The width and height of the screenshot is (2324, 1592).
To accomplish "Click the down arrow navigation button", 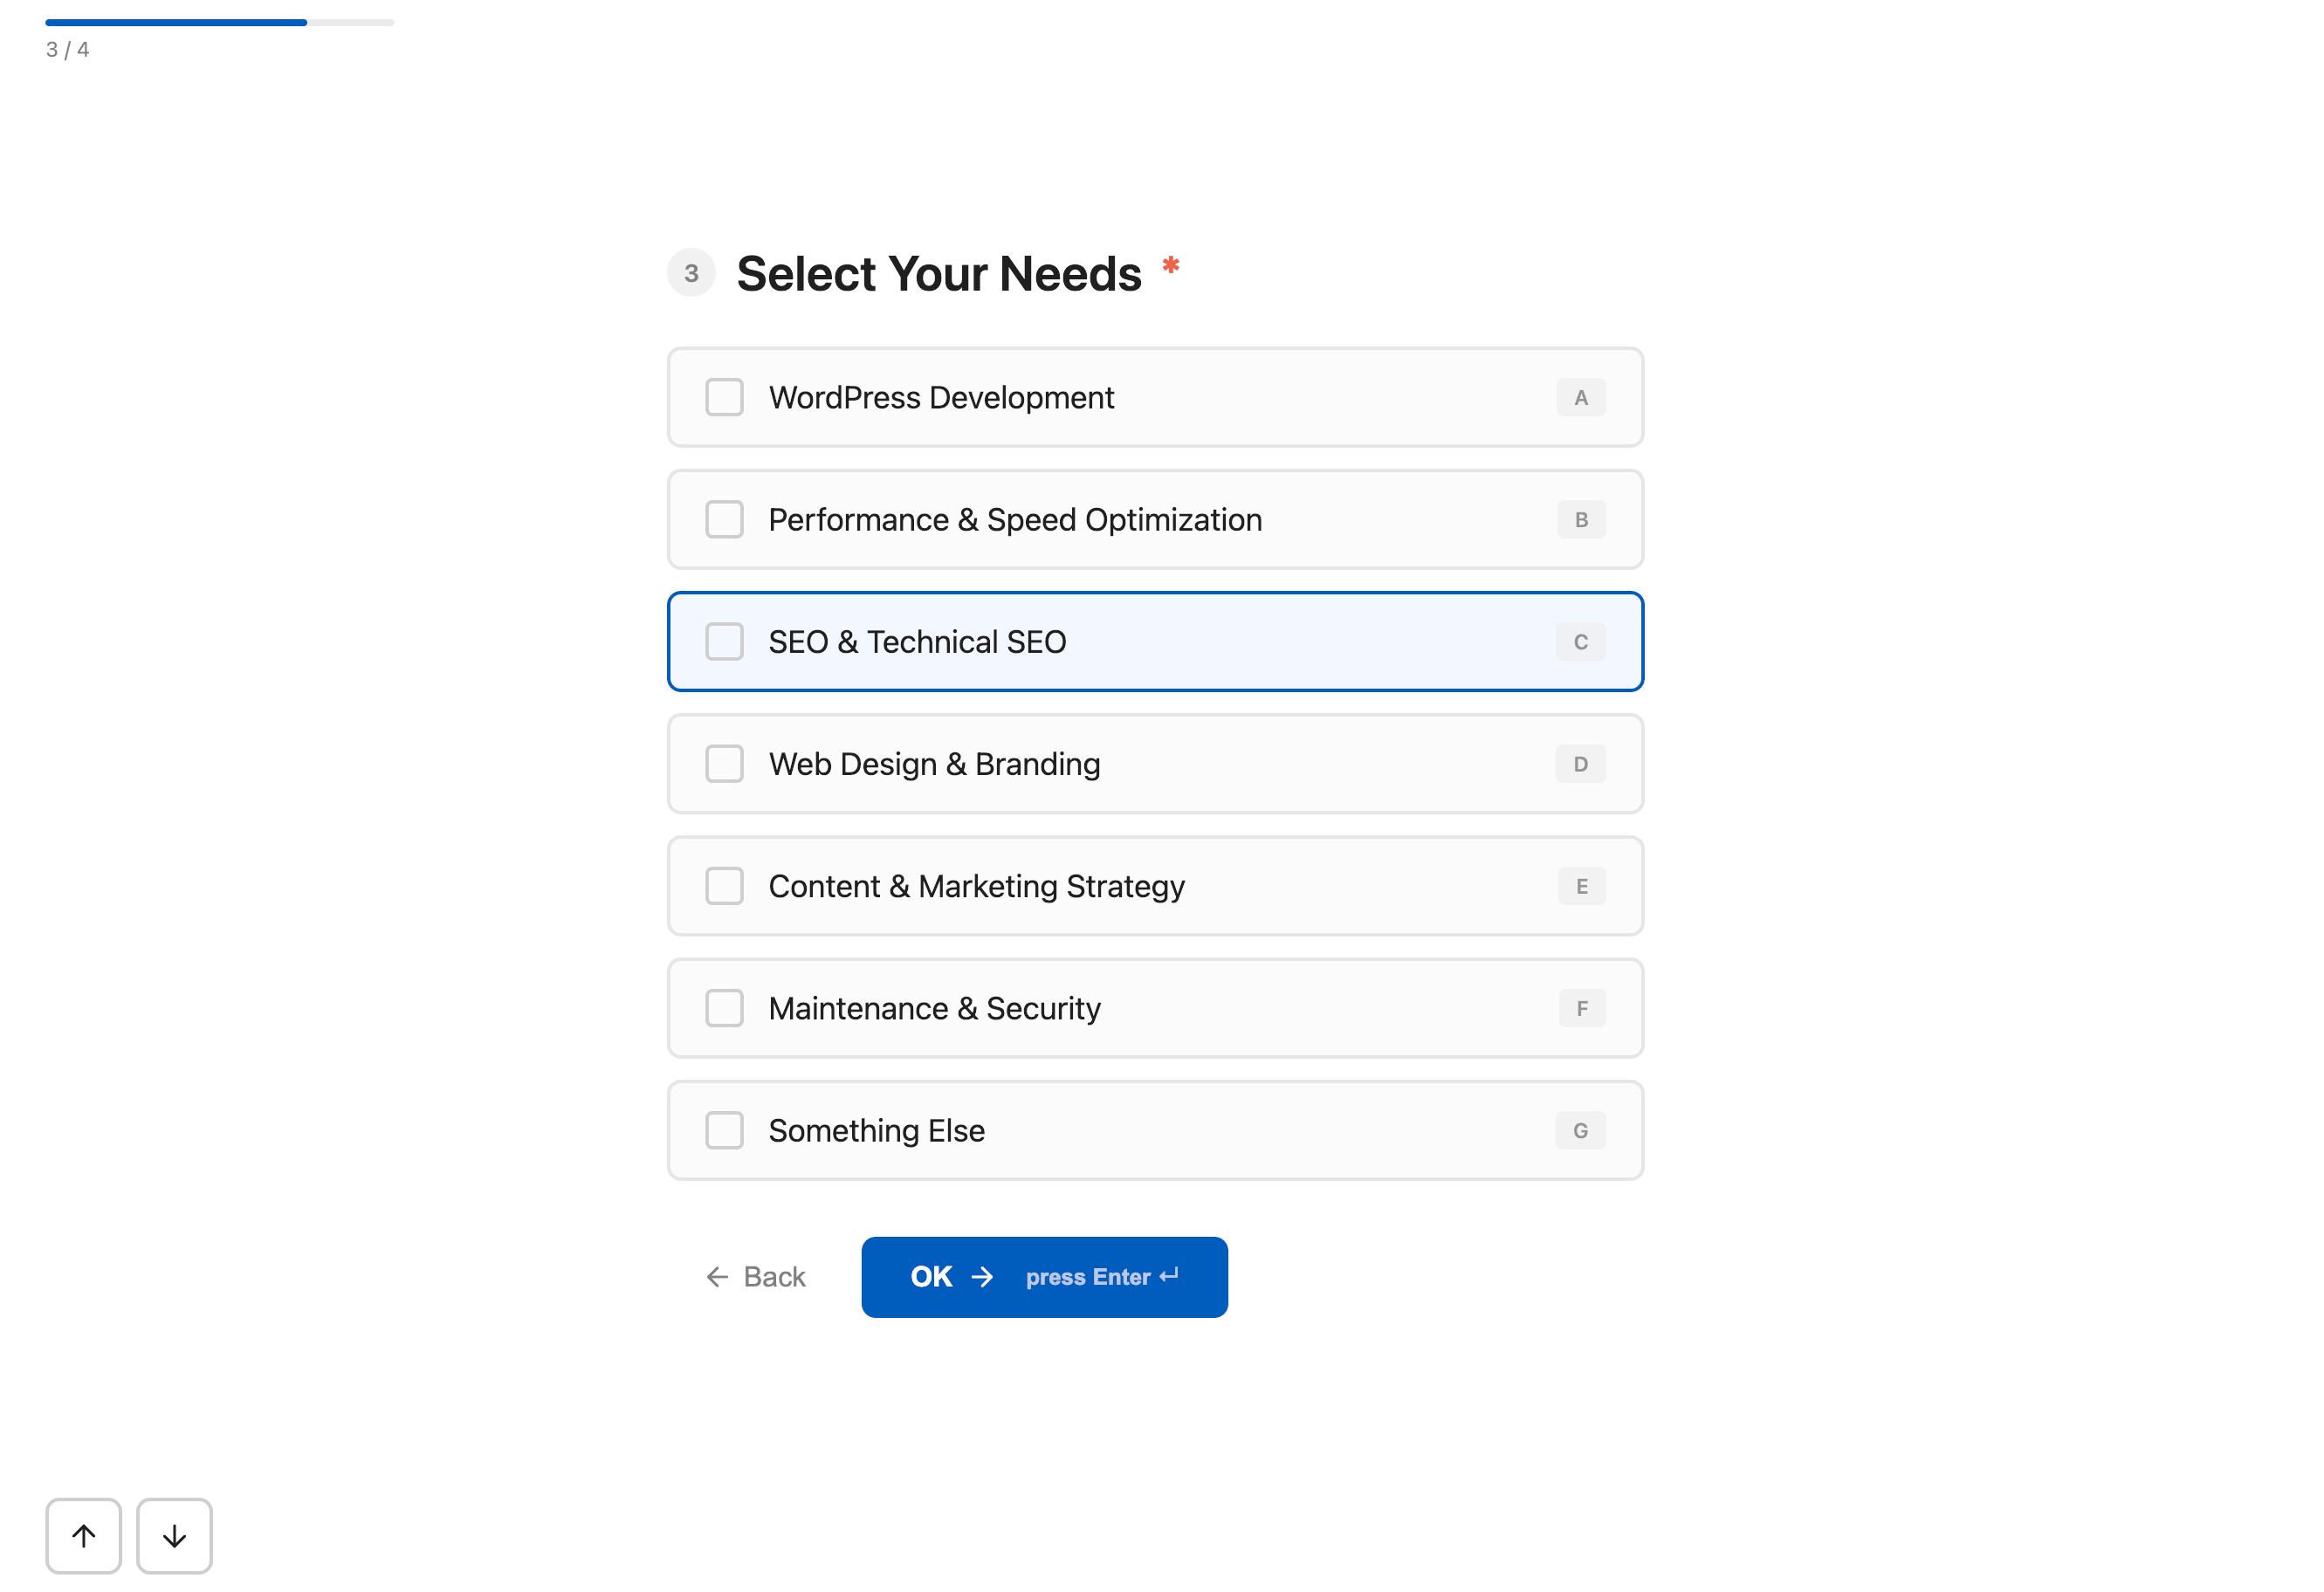I will coord(174,1535).
